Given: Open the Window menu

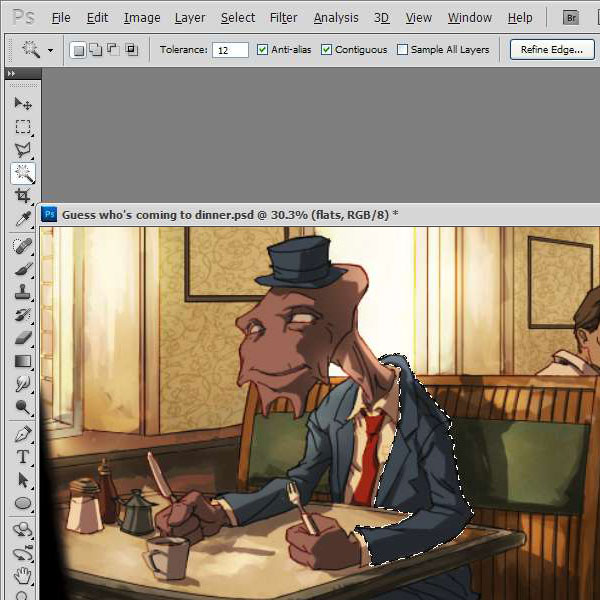Looking at the screenshot, I should pyautogui.click(x=470, y=18).
